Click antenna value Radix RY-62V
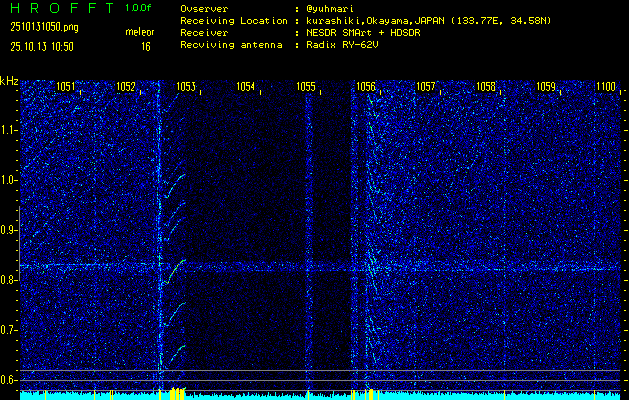 point(342,45)
